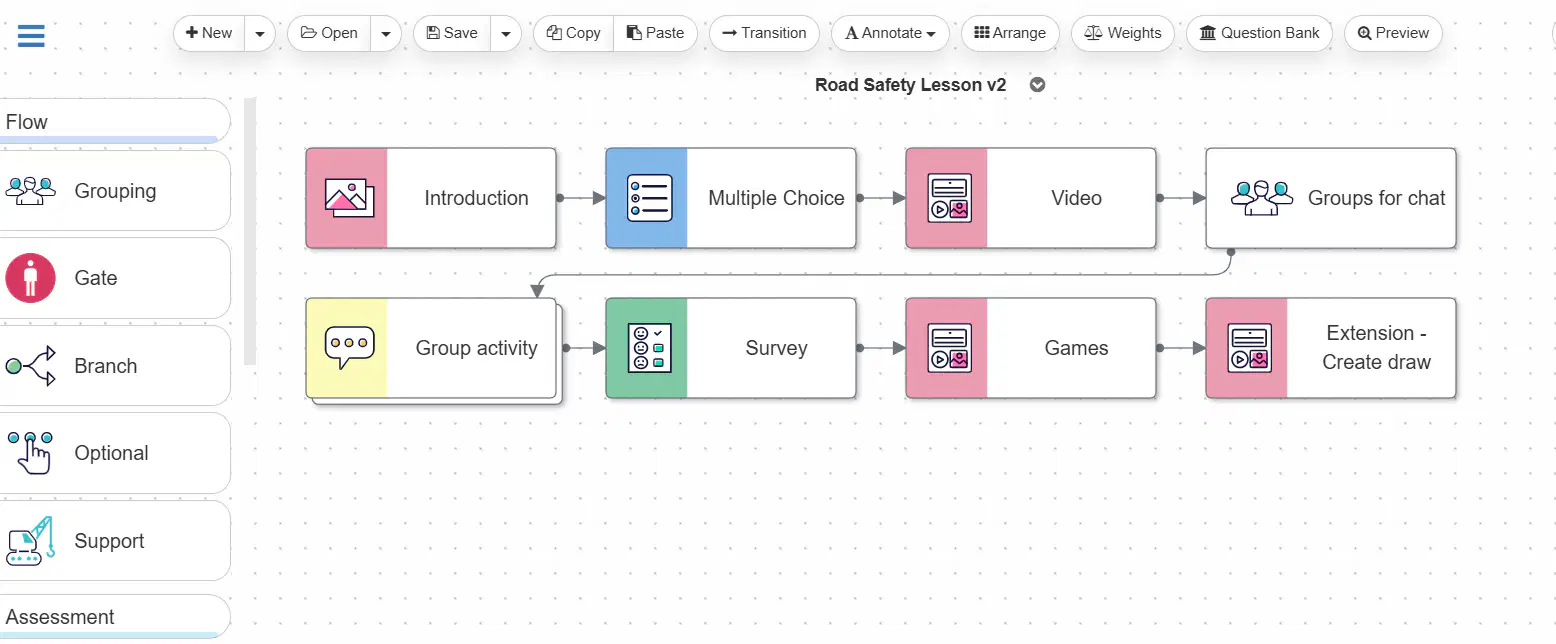
Task: Expand the Open button dropdown arrow
Action: point(386,33)
